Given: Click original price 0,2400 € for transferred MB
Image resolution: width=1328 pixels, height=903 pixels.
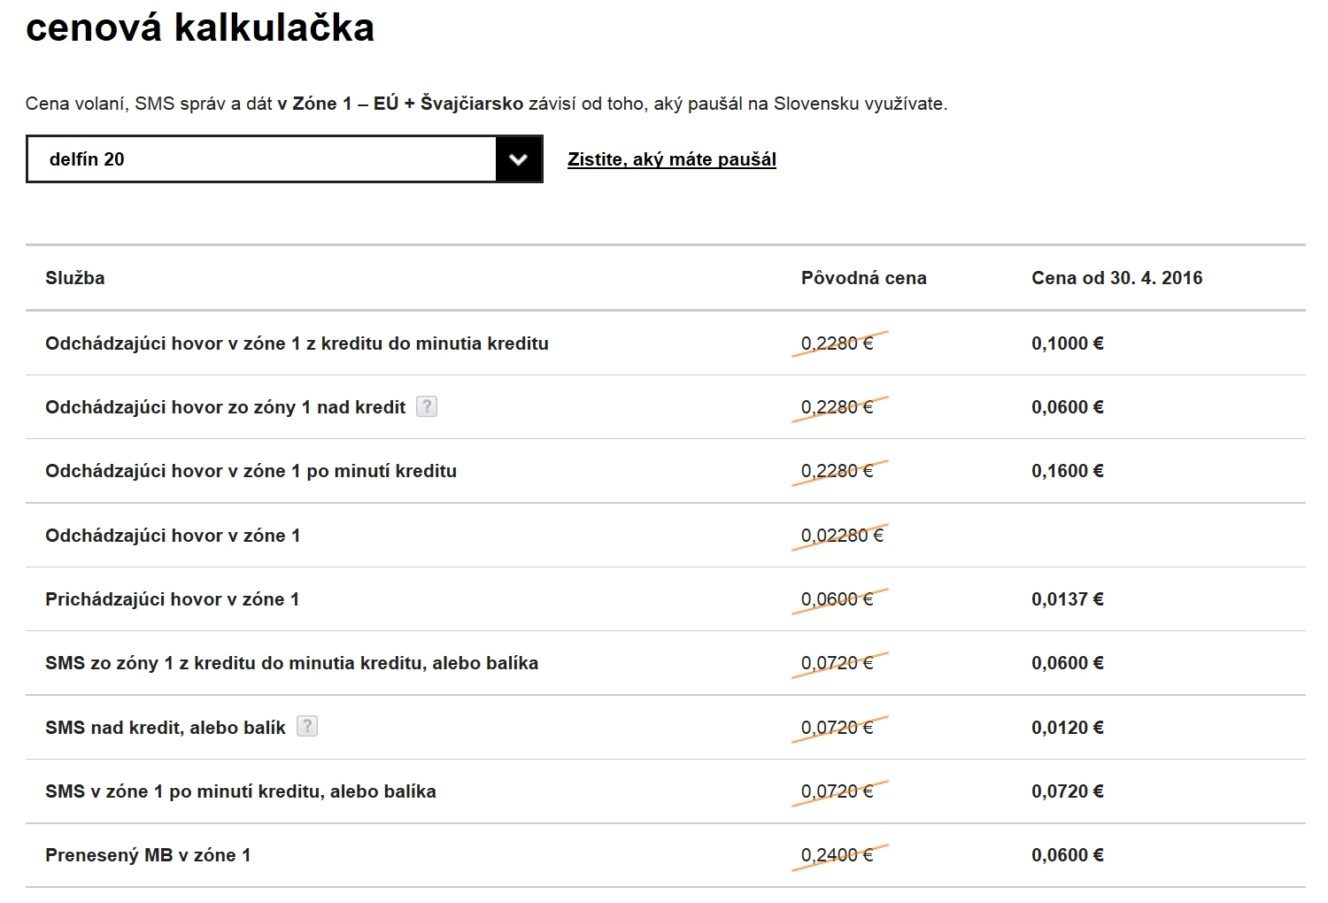Looking at the screenshot, I should pyautogui.click(x=837, y=855).
